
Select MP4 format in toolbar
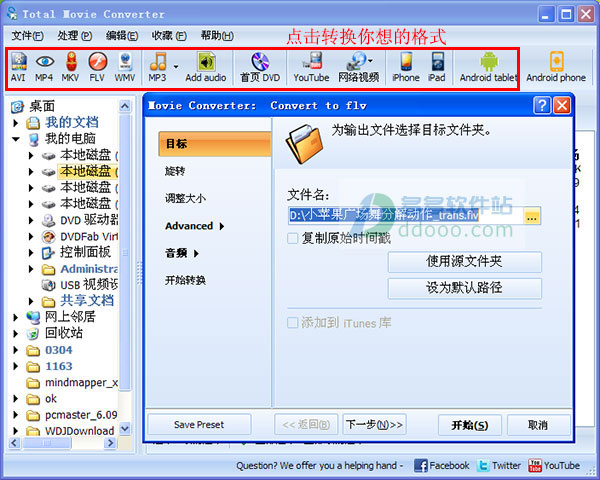coord(44,67)
